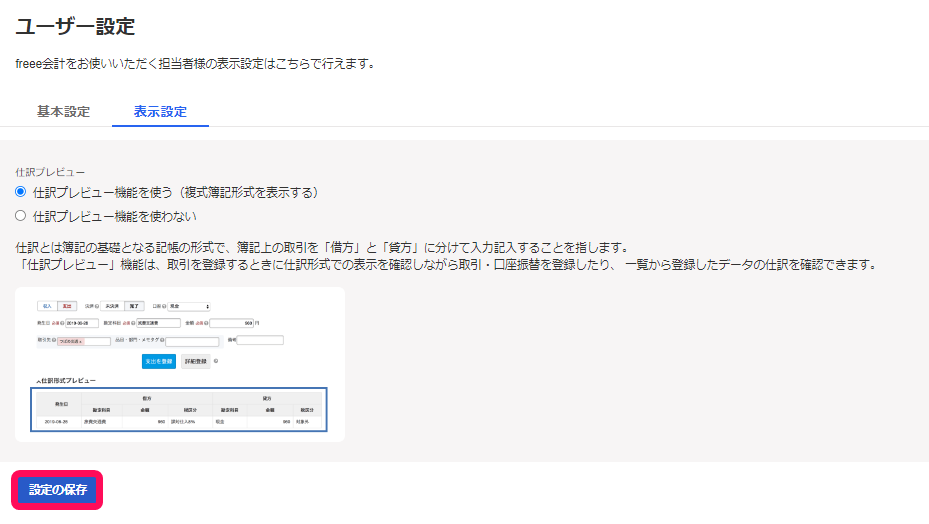Select the 表示設定 tab

click(x=160, y=111)
